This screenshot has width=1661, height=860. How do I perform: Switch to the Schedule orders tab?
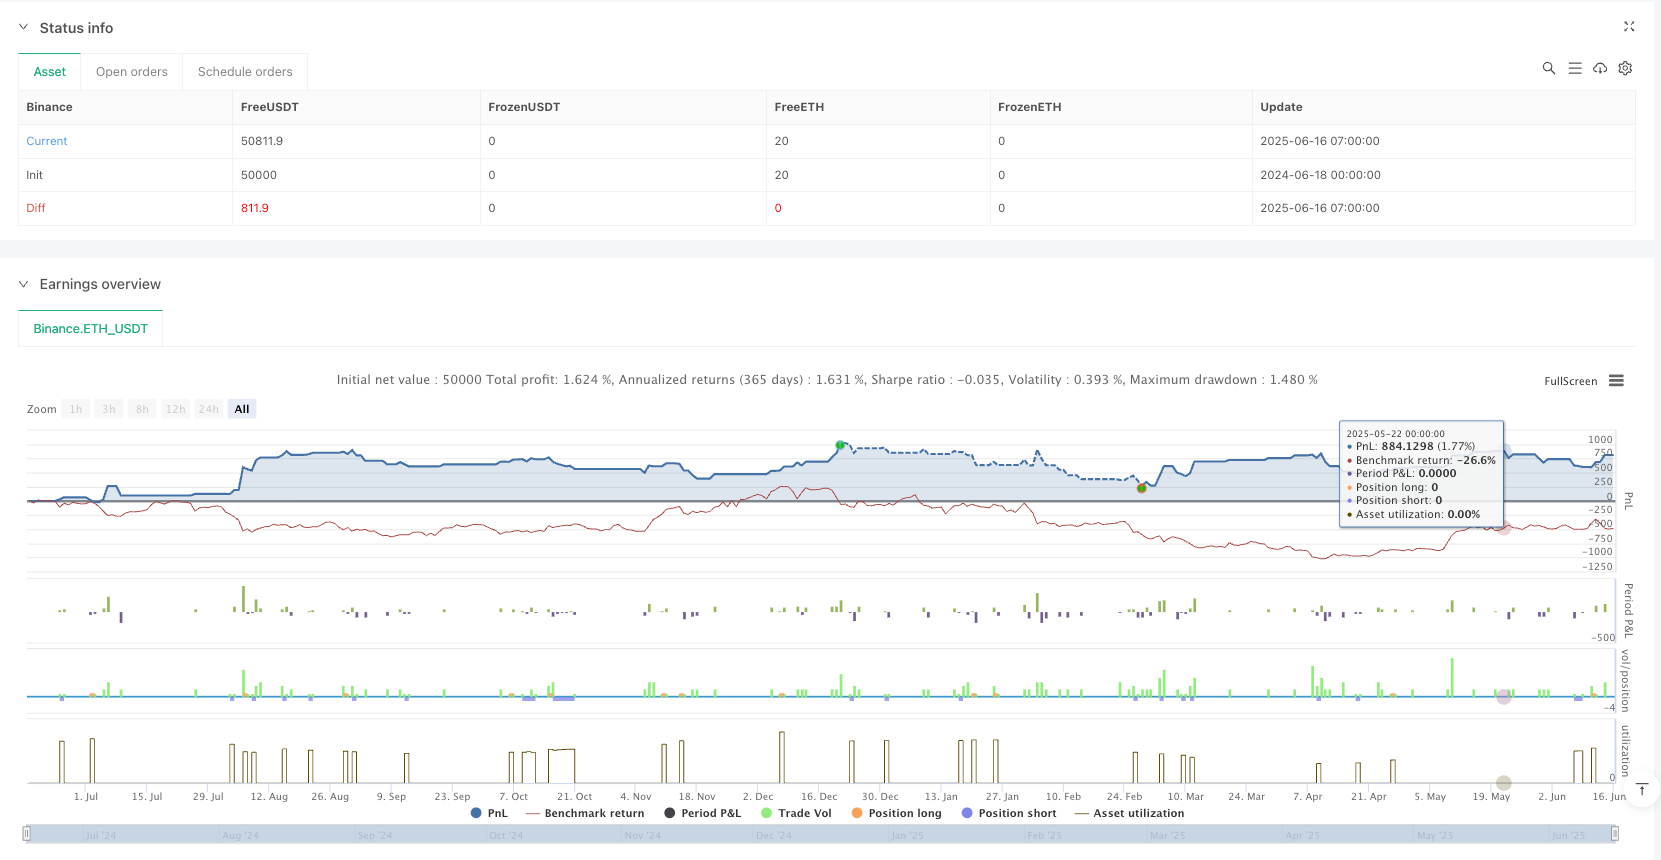[245, 72]
